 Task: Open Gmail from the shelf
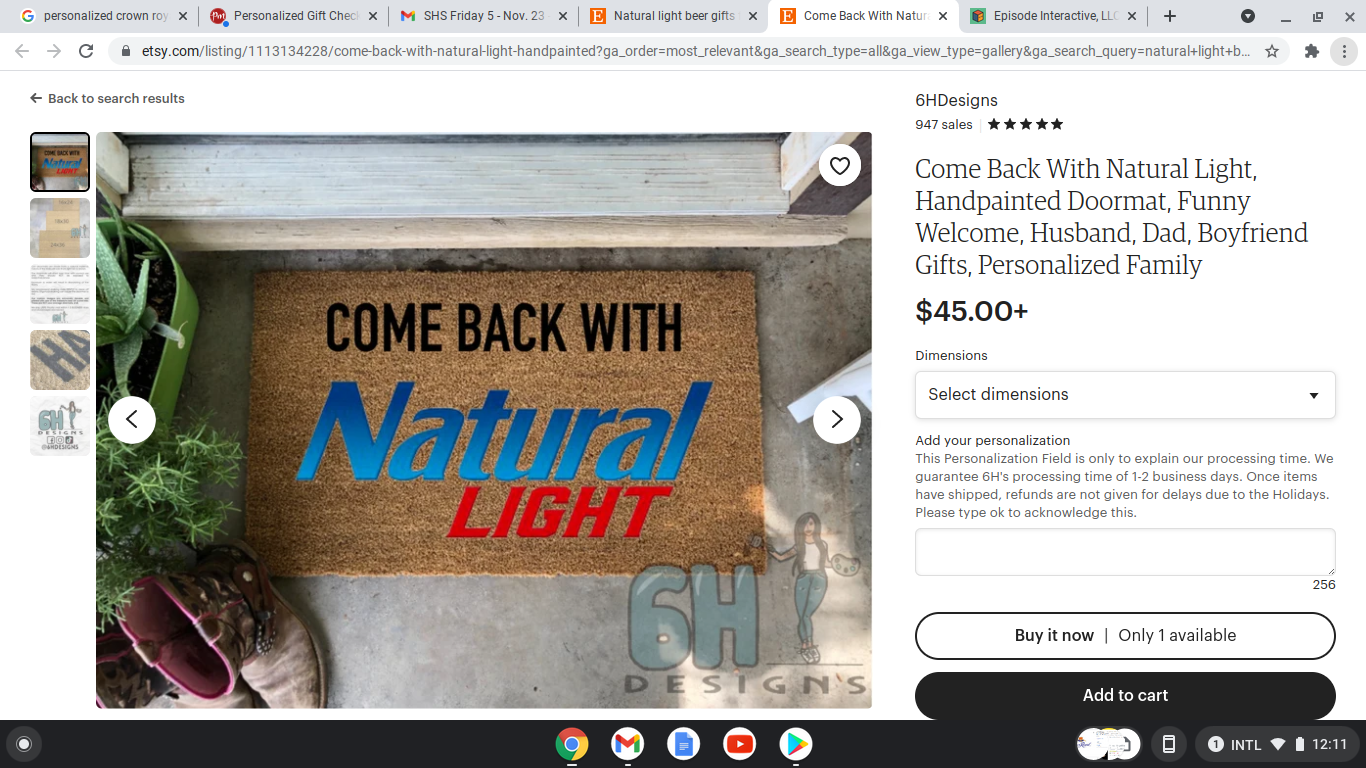628,744
